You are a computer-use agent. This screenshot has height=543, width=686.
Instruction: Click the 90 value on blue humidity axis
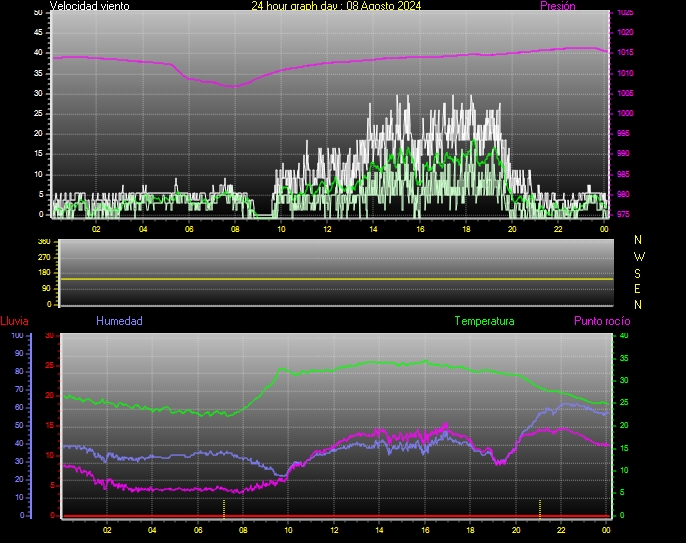click(x=19, y=353)
